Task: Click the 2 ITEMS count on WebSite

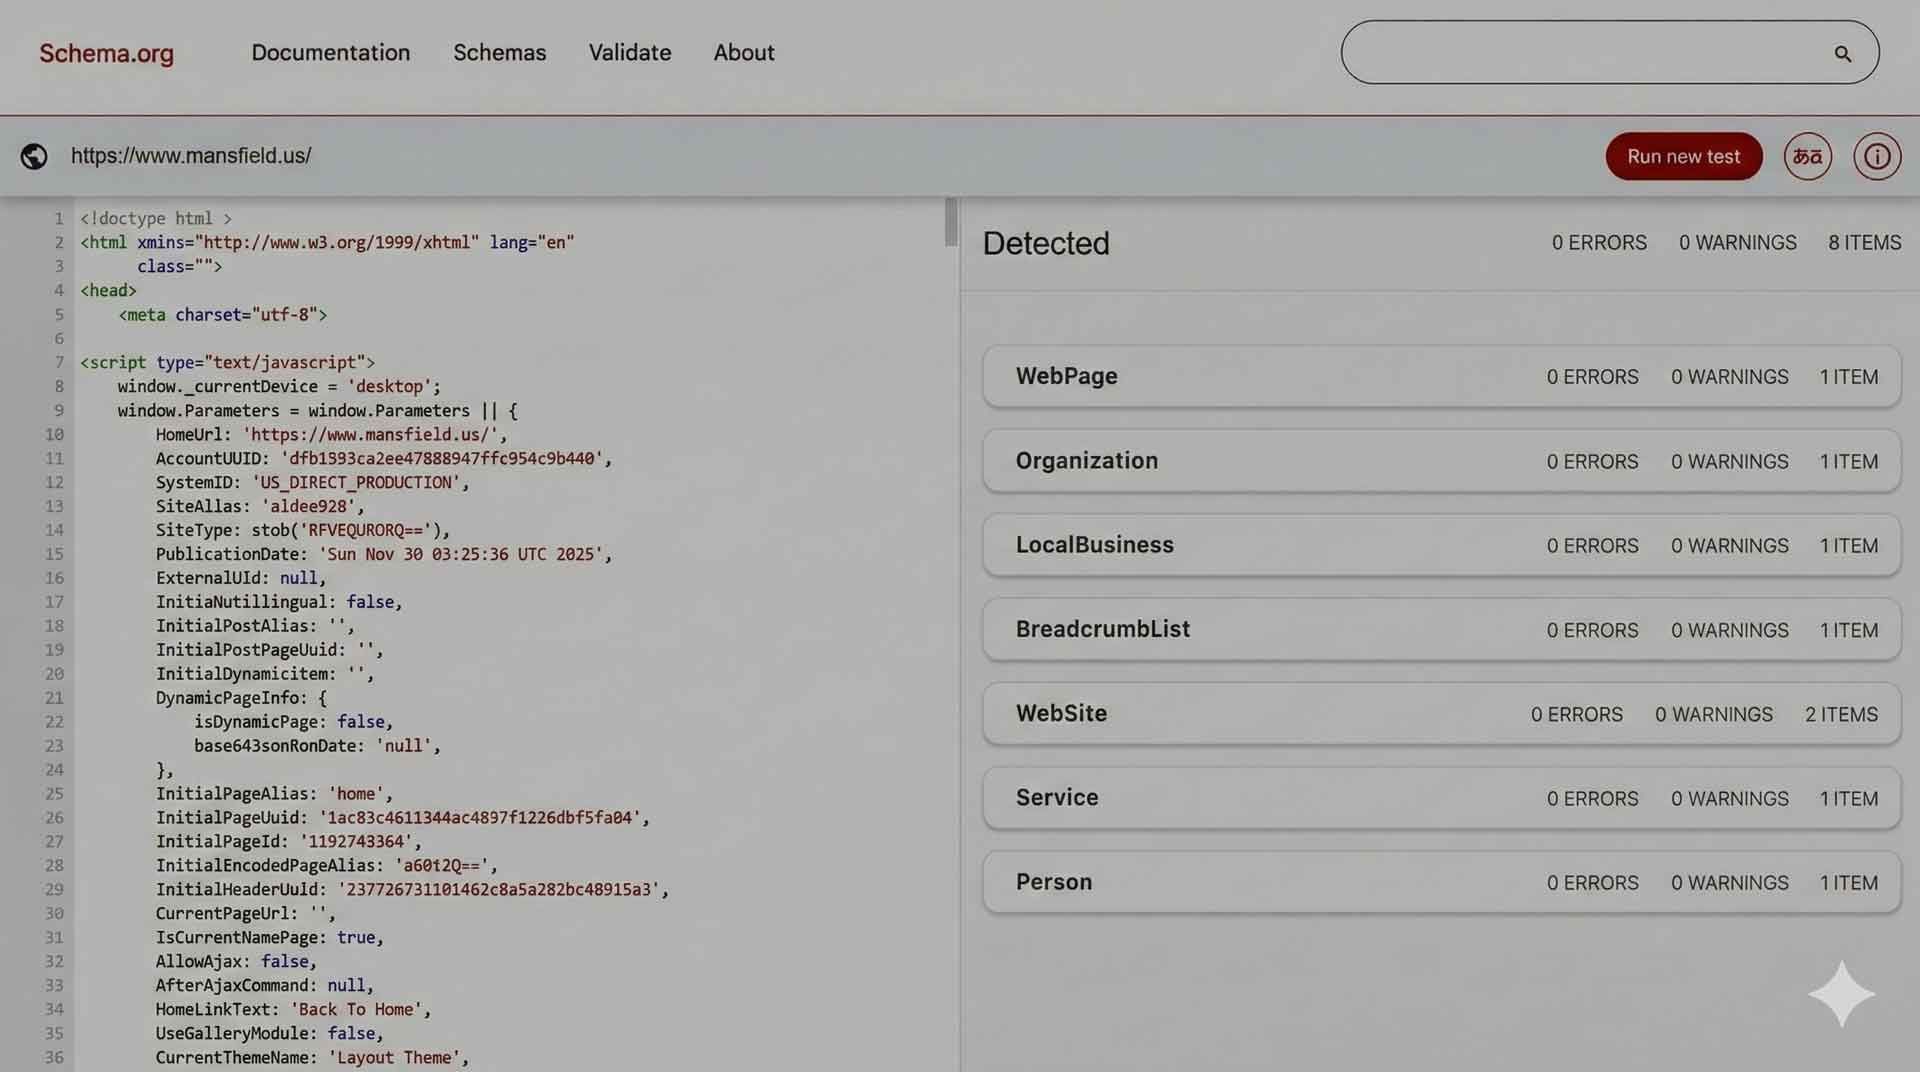Action: 1841,715
